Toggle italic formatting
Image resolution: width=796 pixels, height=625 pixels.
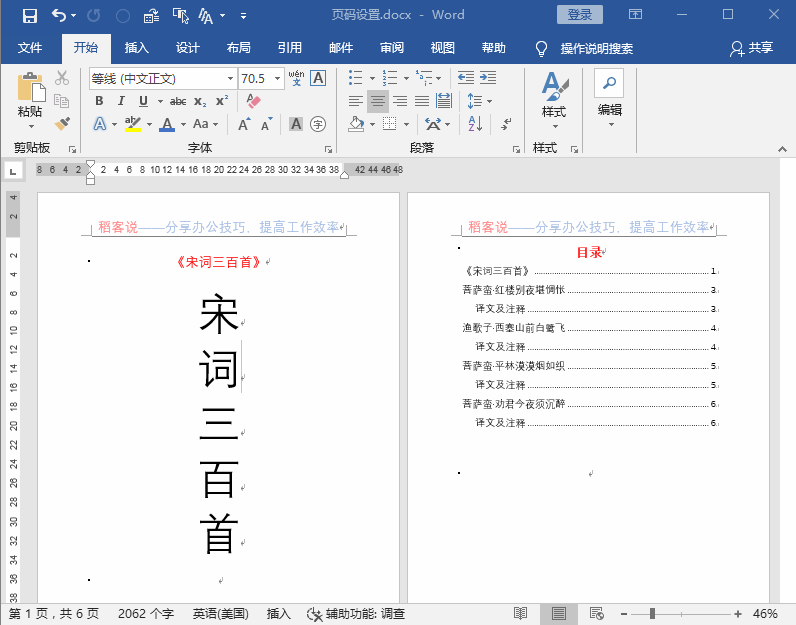tap(121, 101)
